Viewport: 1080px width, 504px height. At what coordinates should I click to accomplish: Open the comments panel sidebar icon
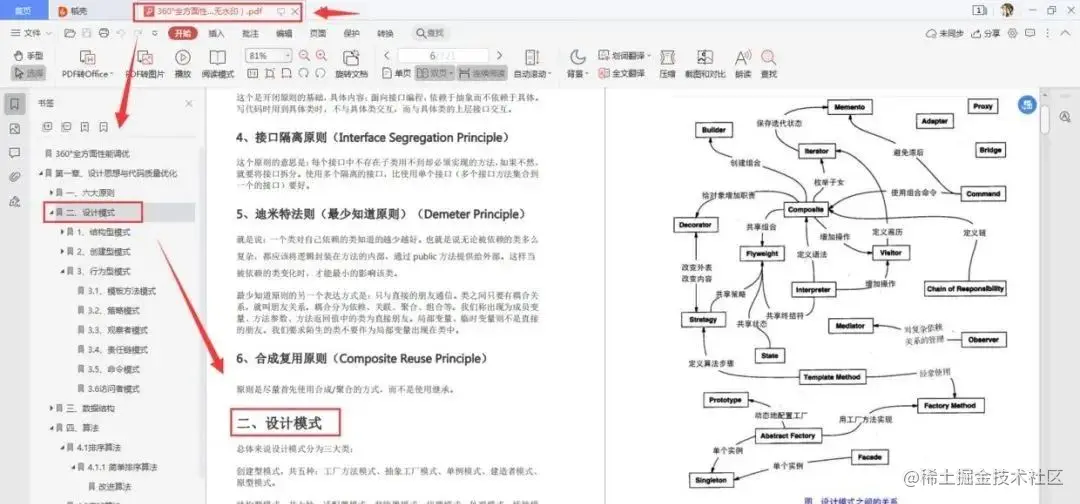coord(14,153)
